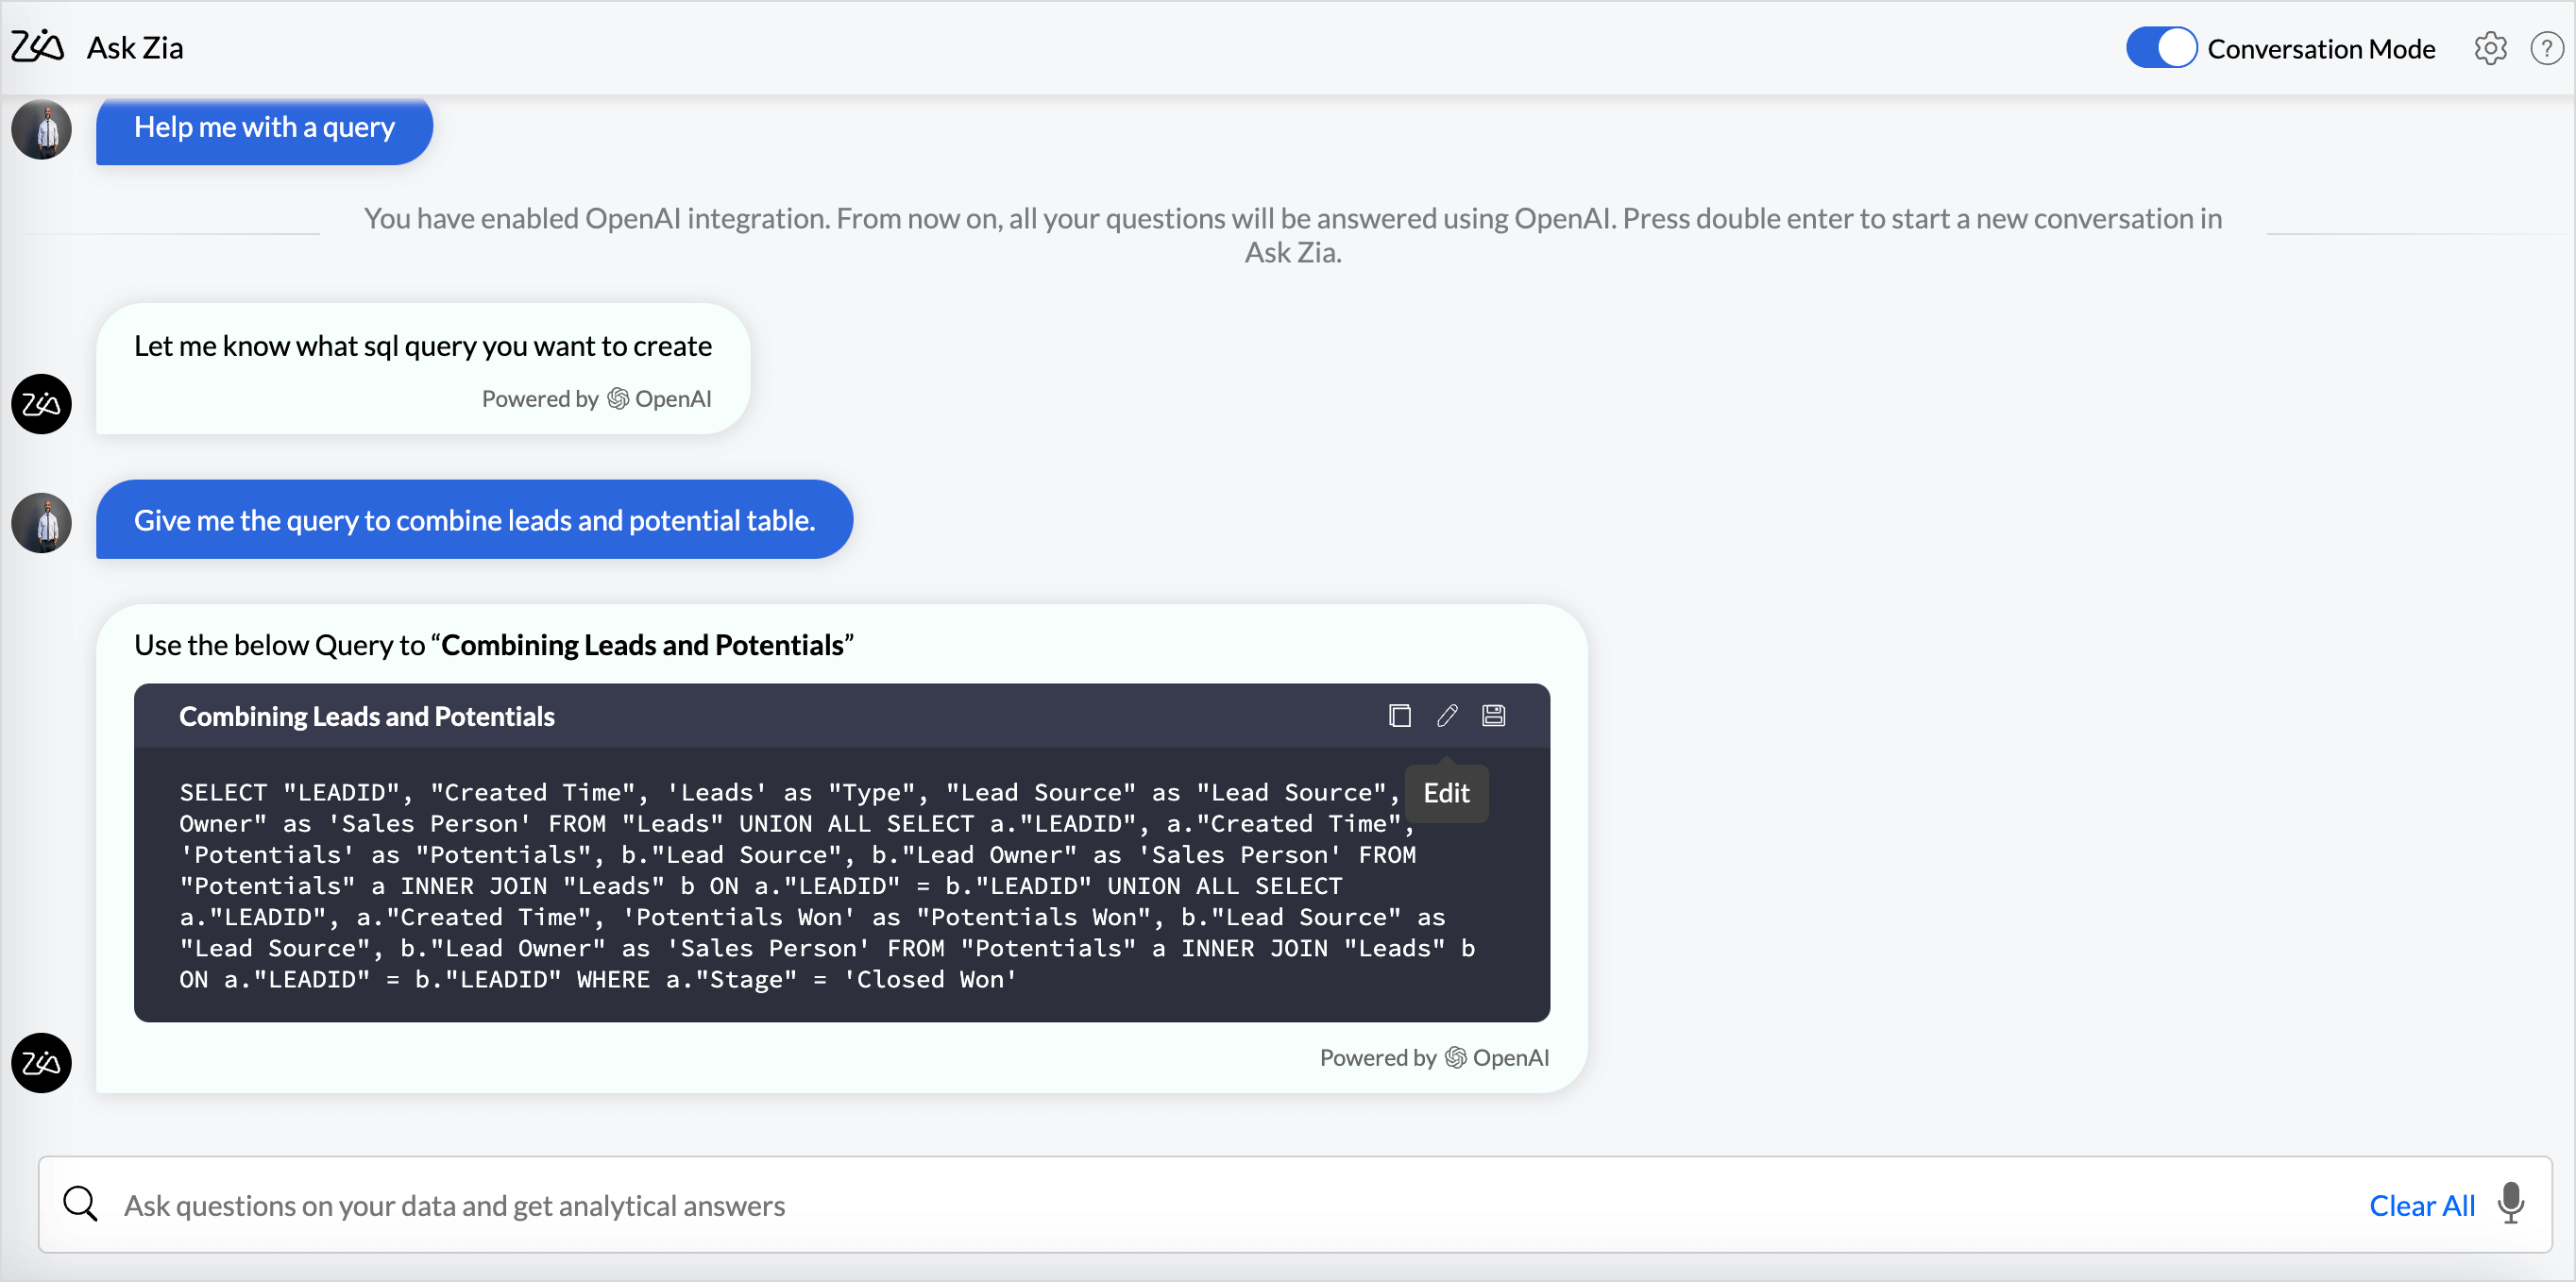The width and height of the screenshot is (2576, 1282).
Task: Save the generated query with disk icon
Action: tap(1493, 716)
